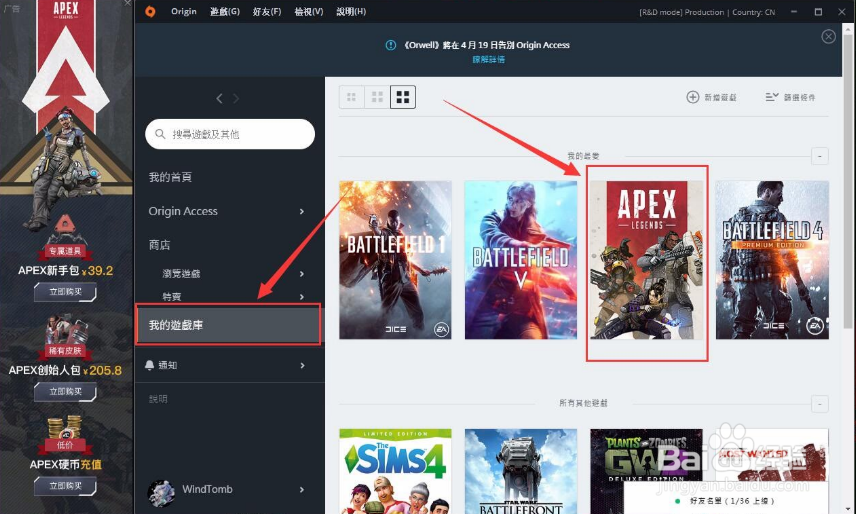Viewport: 856px width, 514px height.
Task: Switch to small tile view
Action: click(x=352, y=97)
